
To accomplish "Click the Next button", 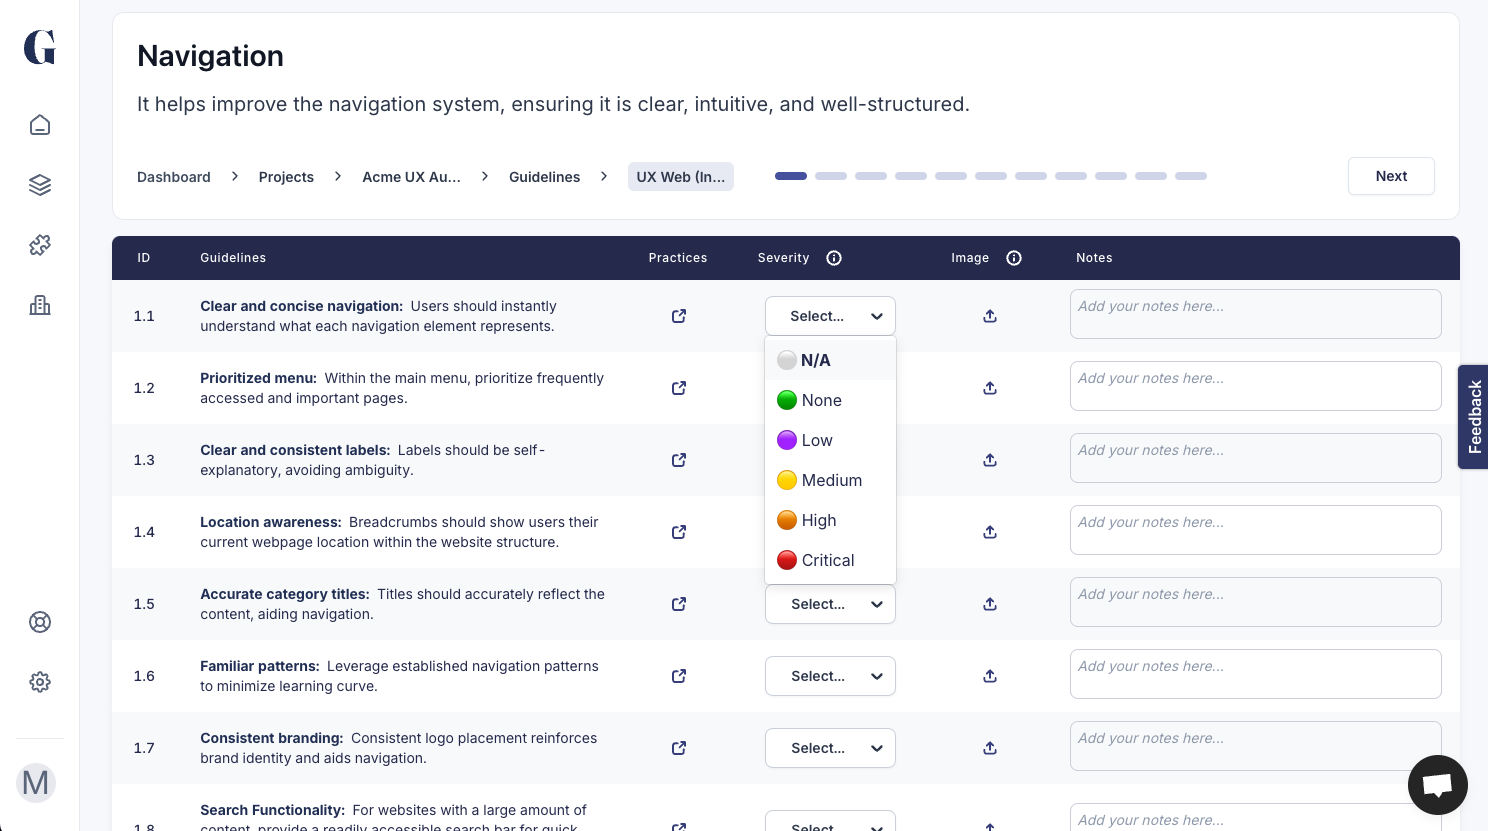I will [1391, 176].
